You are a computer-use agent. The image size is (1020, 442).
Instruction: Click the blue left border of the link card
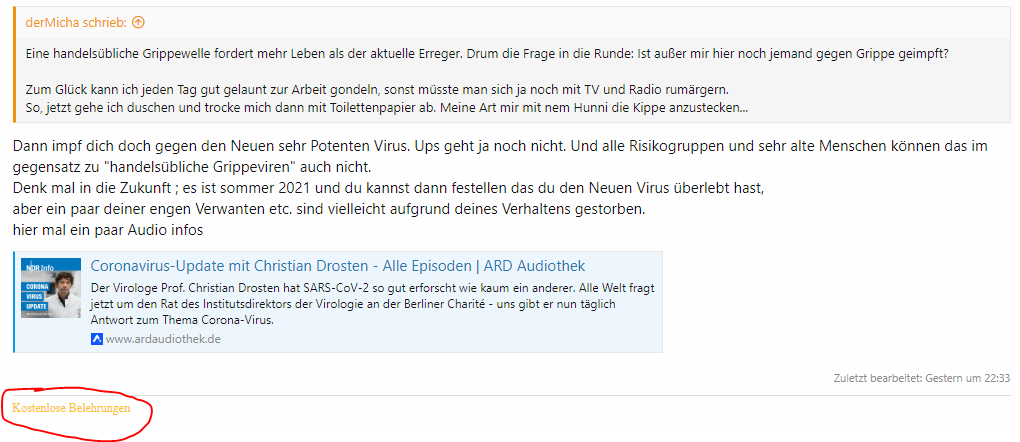click(x=15, y=301)
